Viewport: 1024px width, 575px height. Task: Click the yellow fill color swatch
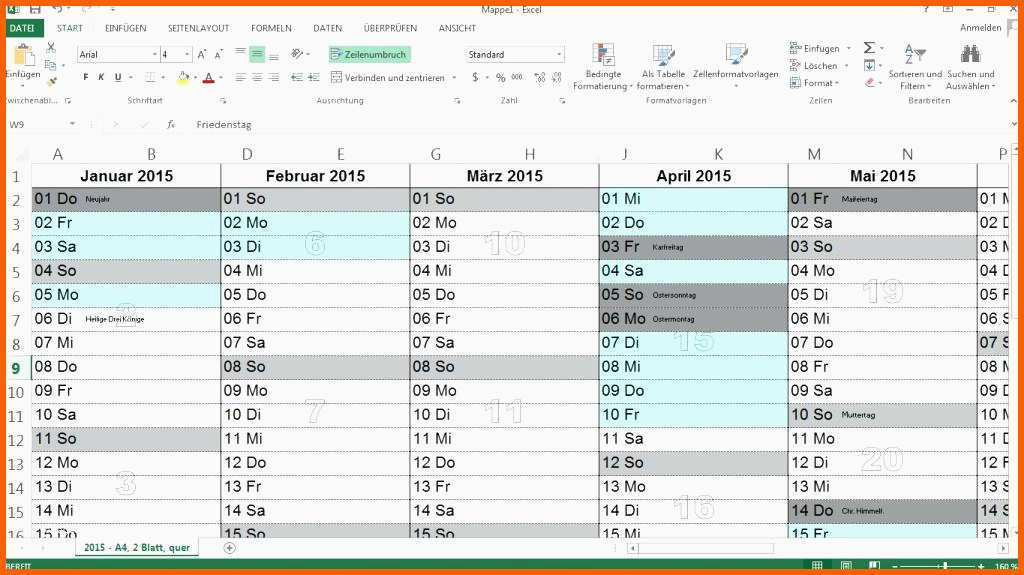(183, 78)
